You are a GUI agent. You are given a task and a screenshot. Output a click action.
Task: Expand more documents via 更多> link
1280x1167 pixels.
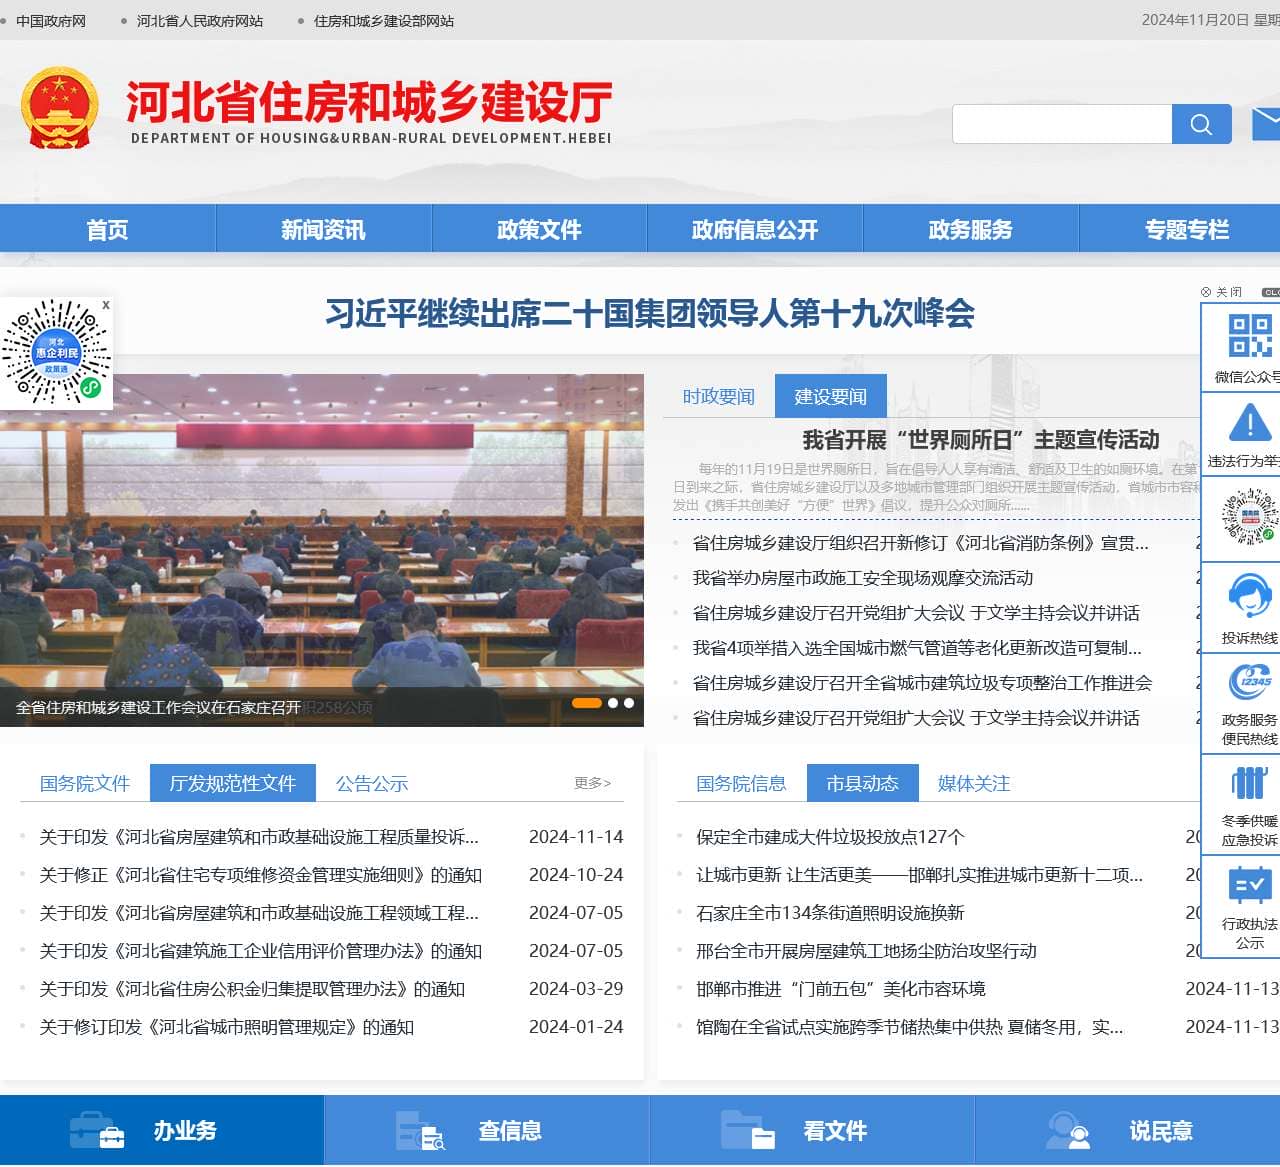[592, 783]
